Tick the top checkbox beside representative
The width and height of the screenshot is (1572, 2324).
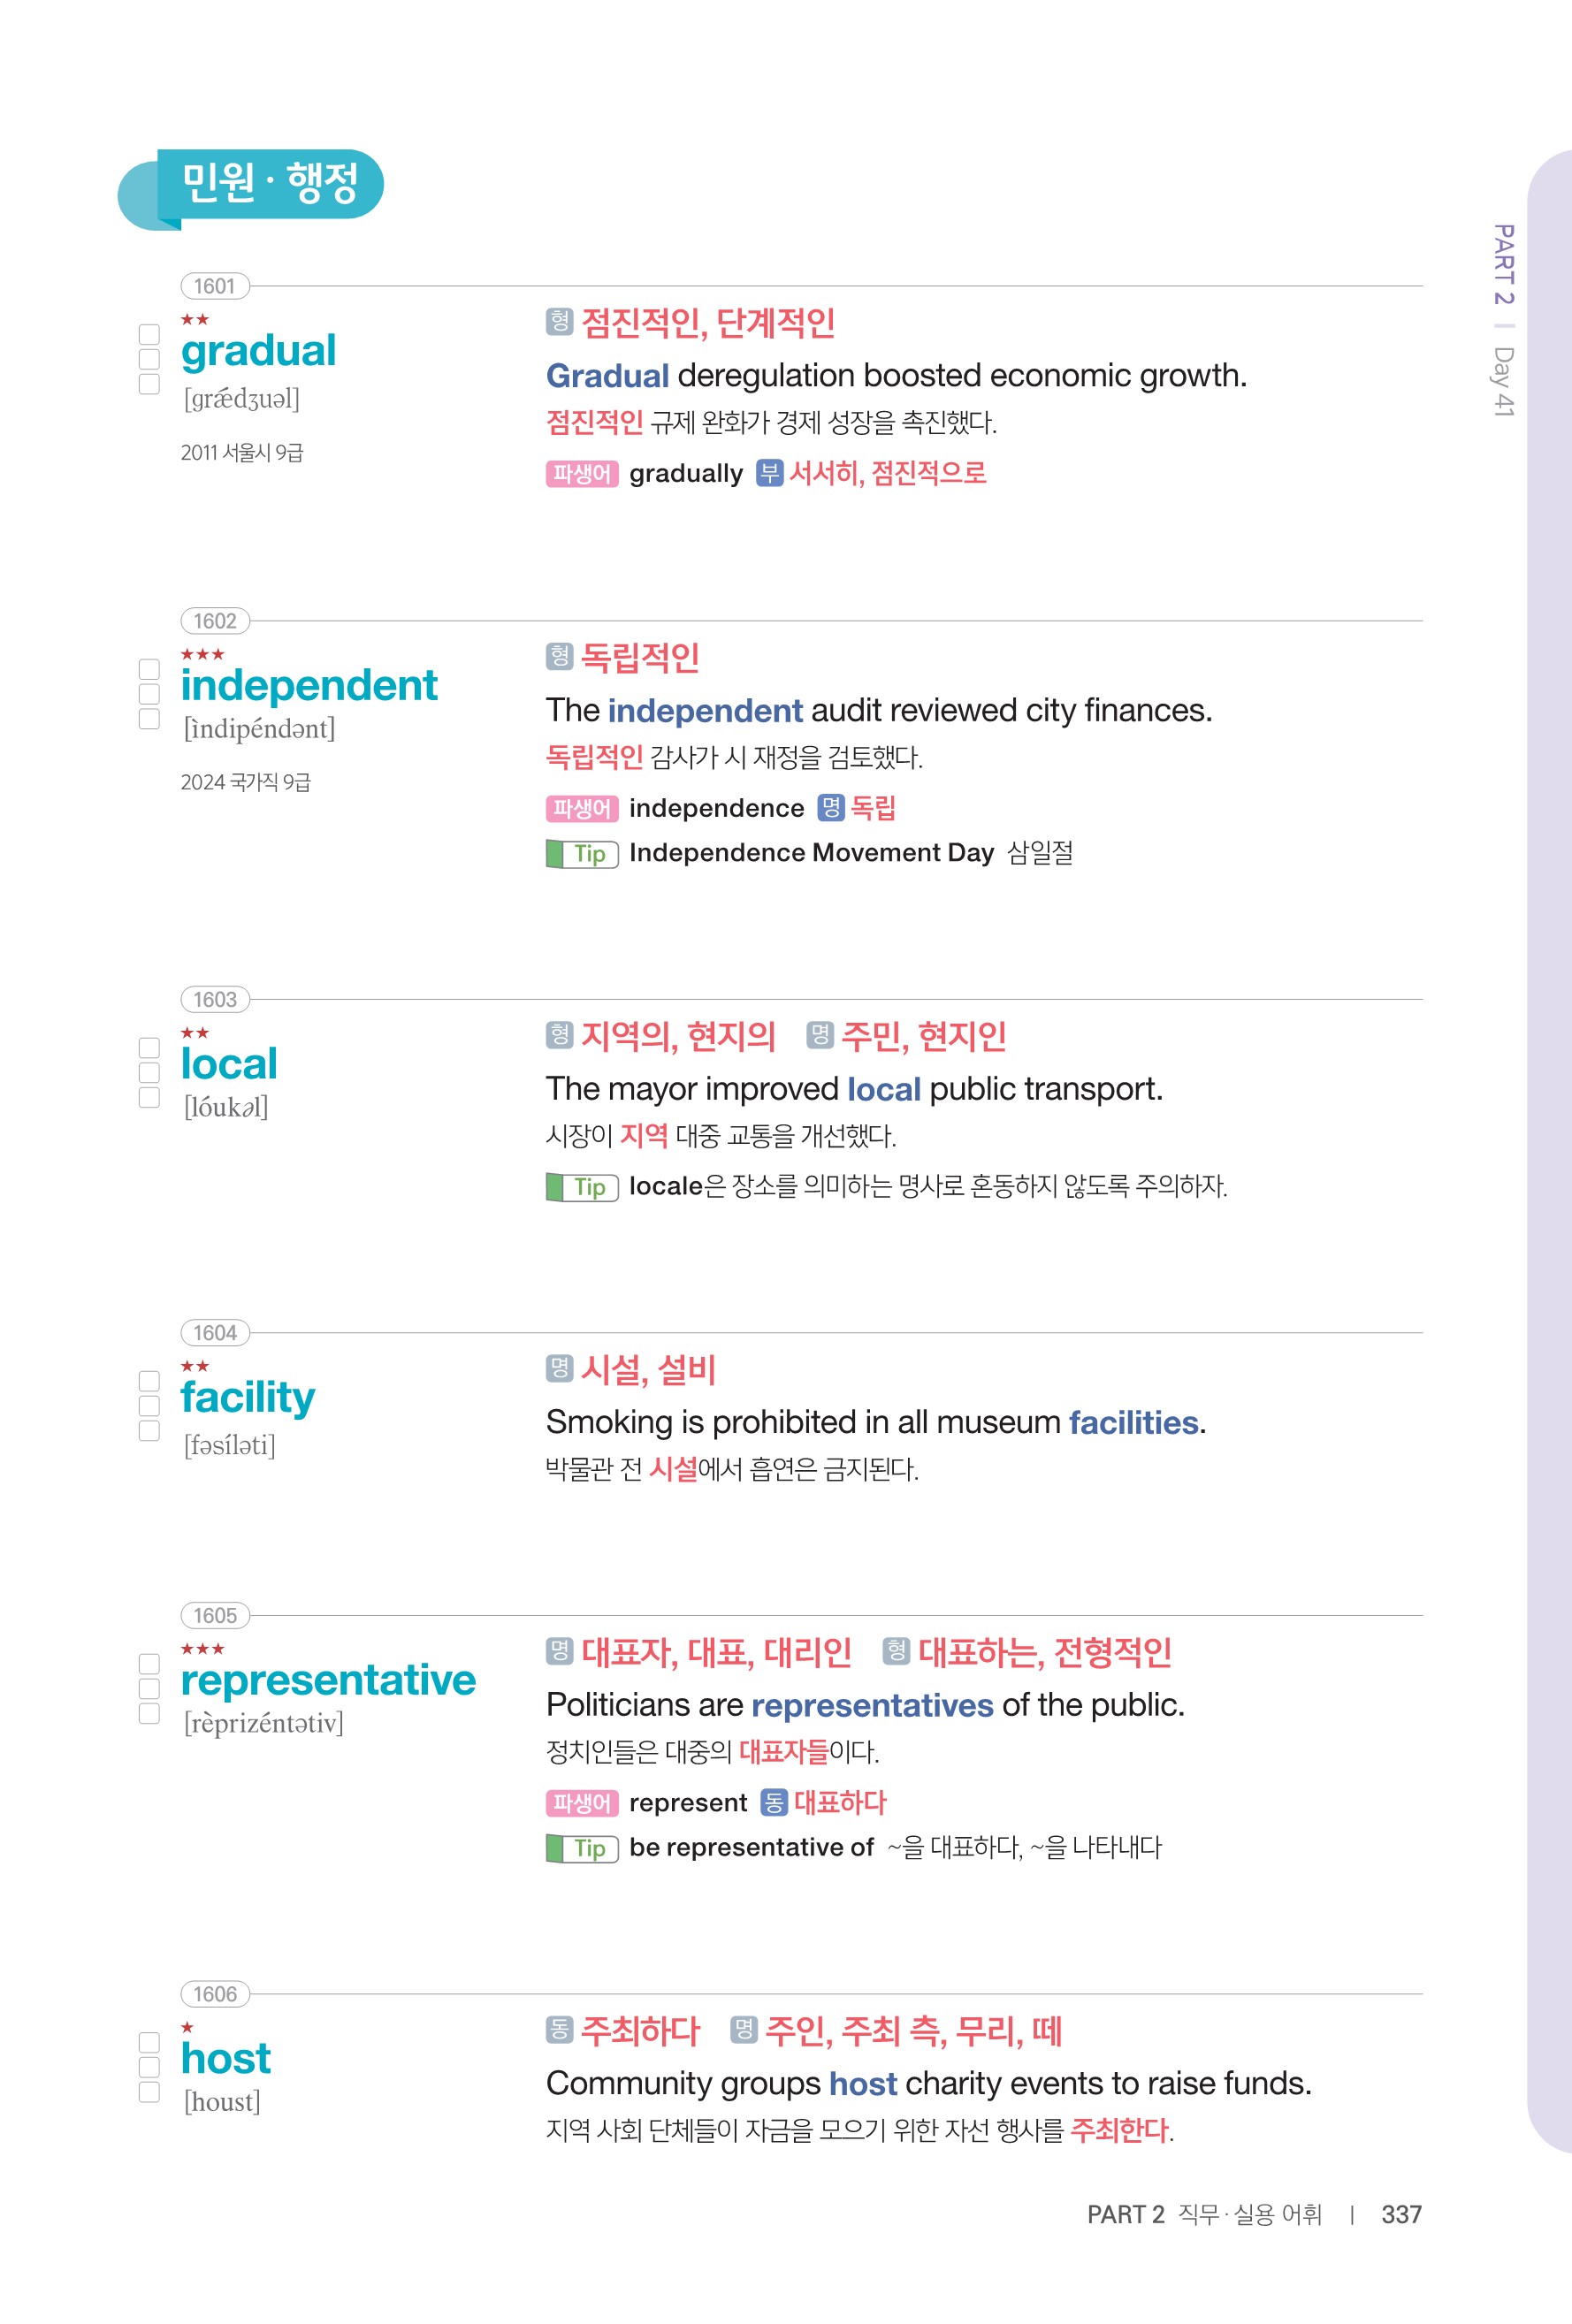[149, 1664]
